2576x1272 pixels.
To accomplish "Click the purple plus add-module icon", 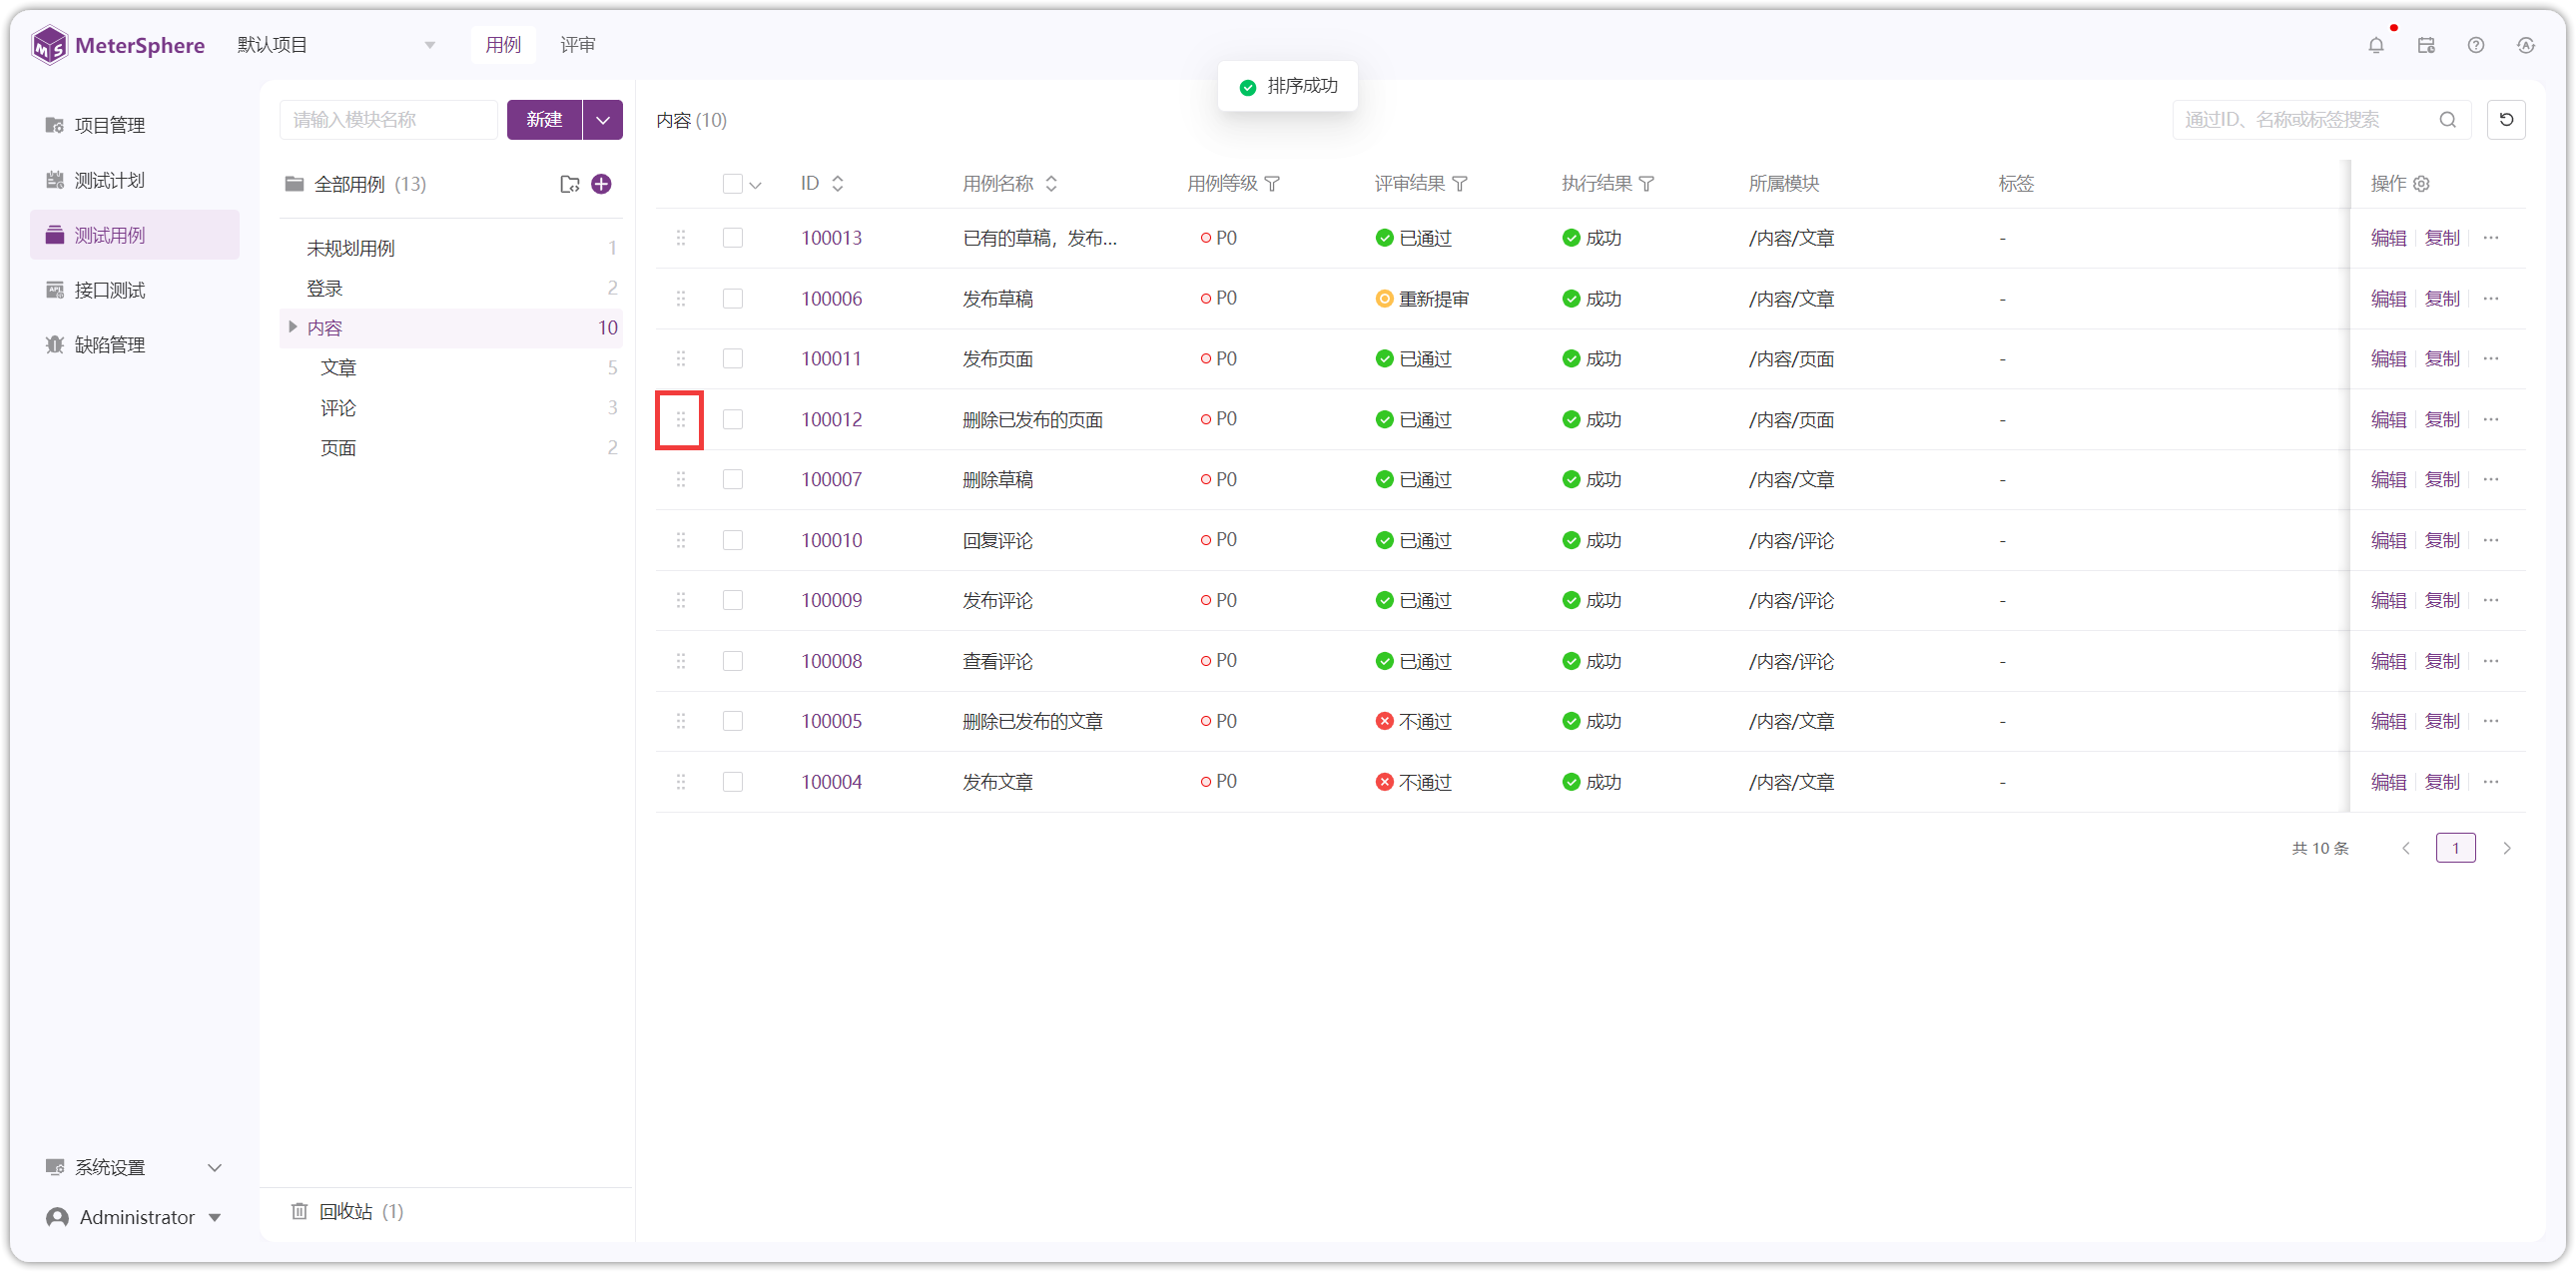I will coord(601,184).
